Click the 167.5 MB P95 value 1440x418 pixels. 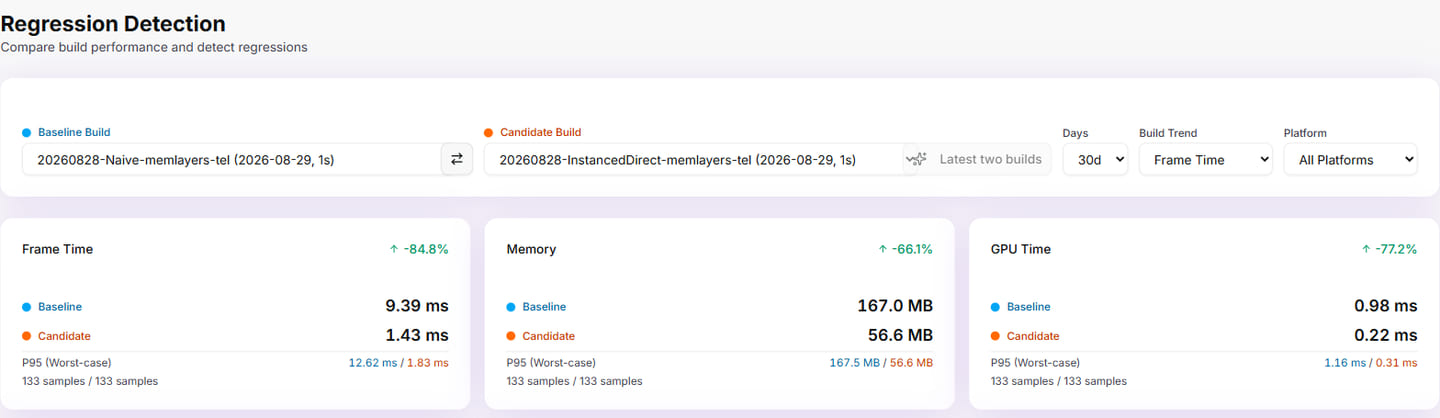coord(855,362)
